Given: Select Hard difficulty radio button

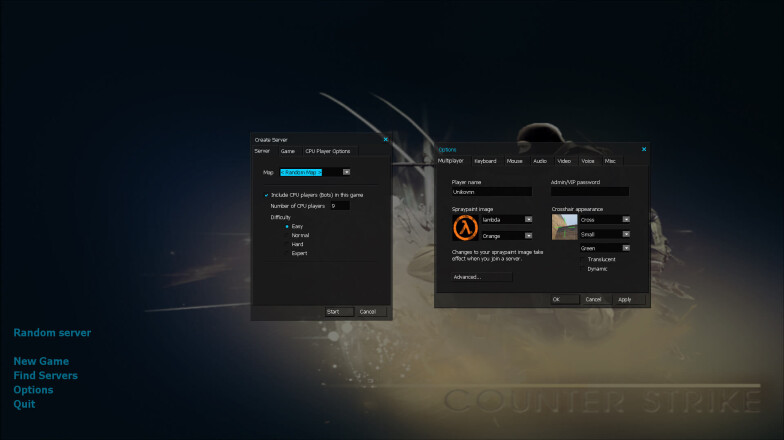Looking at the screenshot, I should pos(287,244).
